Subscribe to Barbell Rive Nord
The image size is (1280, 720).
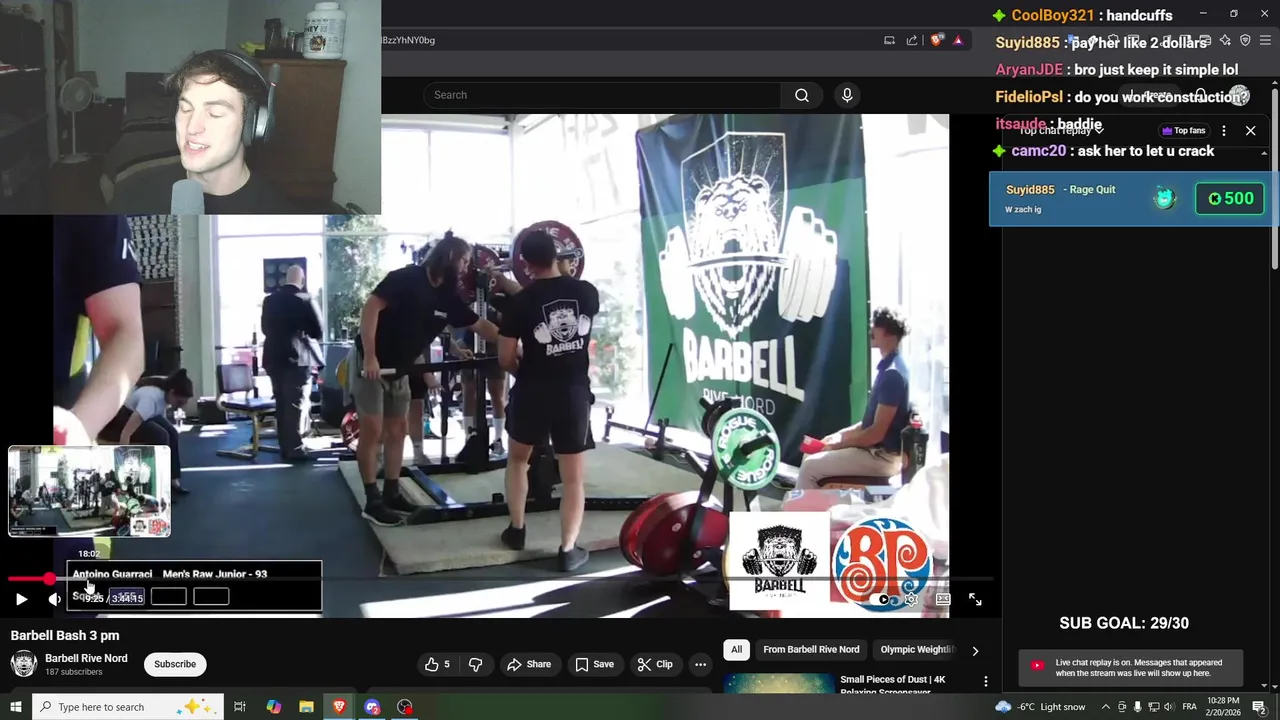175,664
